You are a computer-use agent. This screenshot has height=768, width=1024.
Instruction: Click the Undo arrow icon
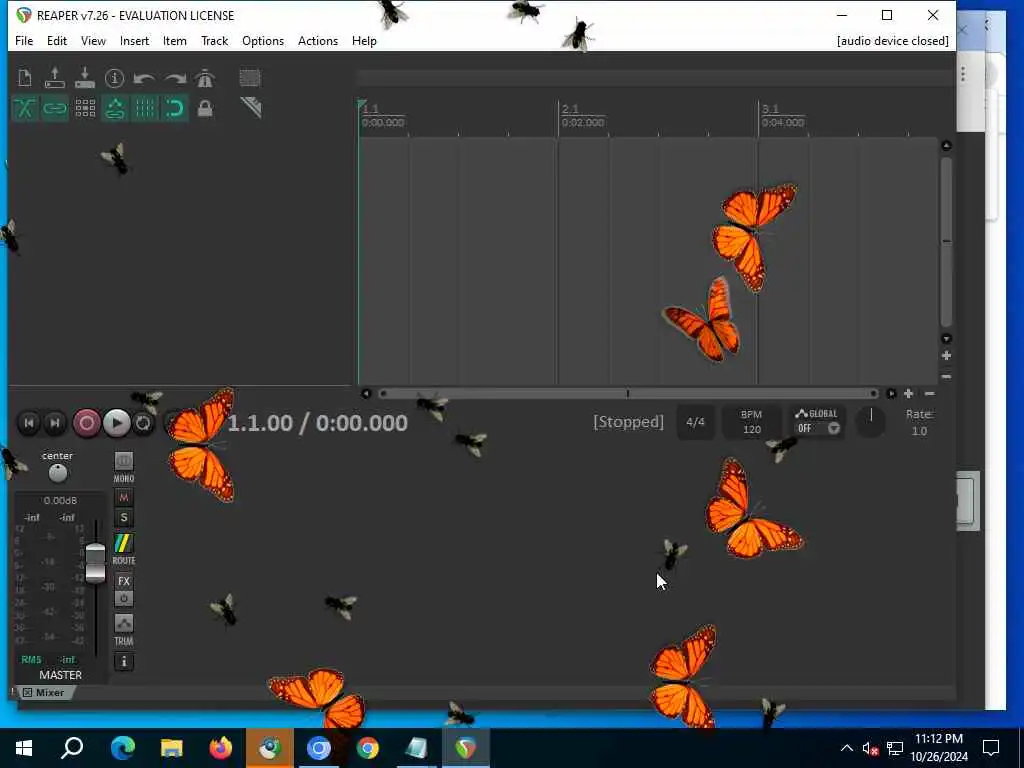pyautogui.click(x=144, y=78)
